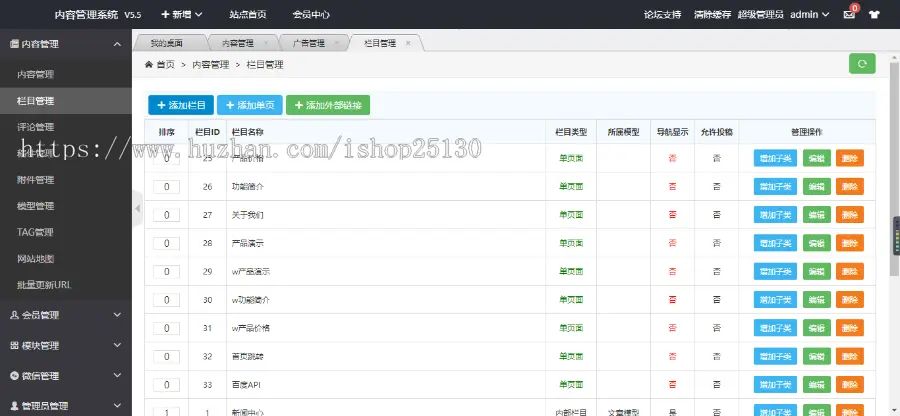Click the 导航显示 column header
The image size is (900, 416).
coord(672,132)
